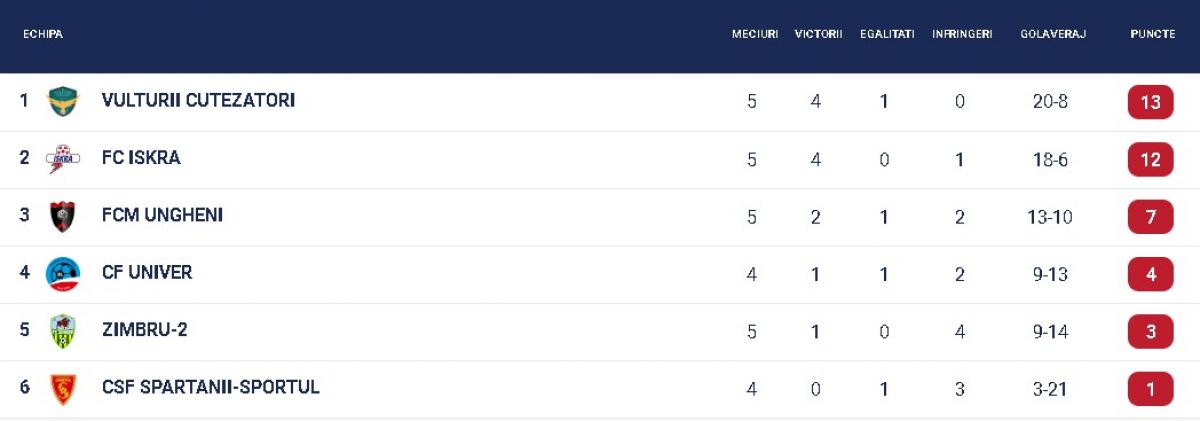
Task: Select the CF Univer team name
Action: click(x=147, y=272)
